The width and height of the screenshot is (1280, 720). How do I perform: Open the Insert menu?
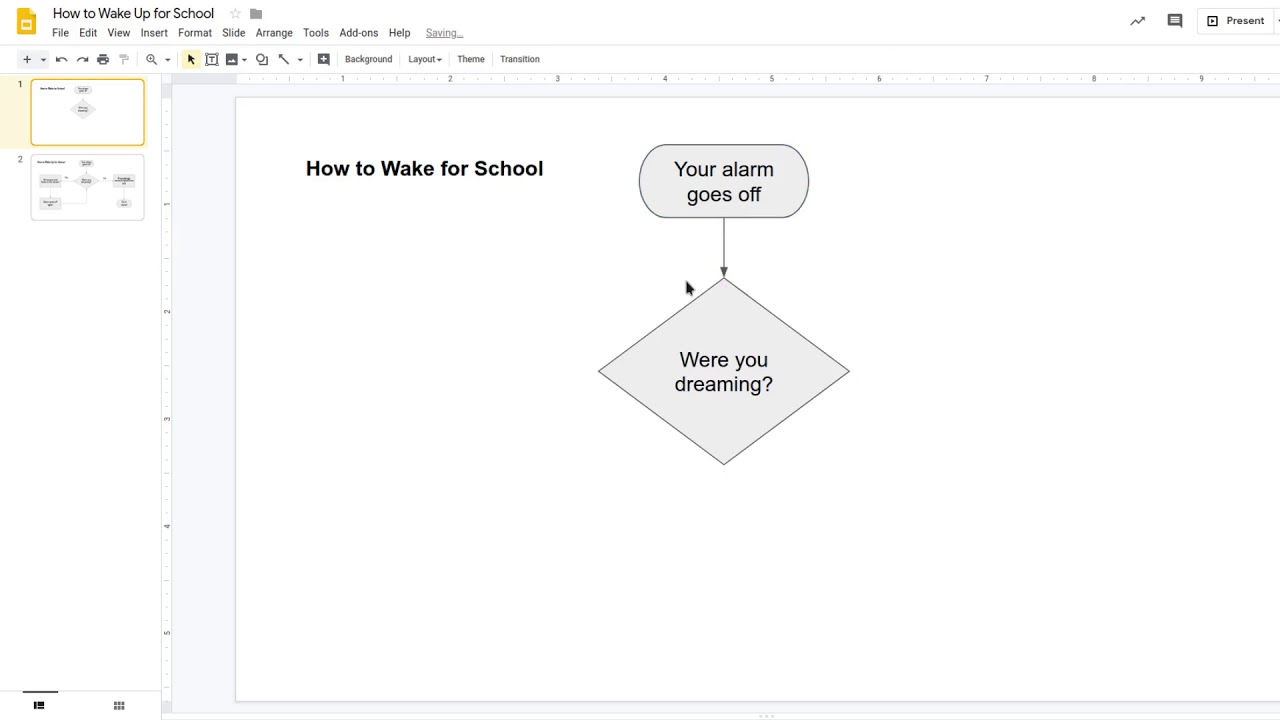(154, 33)
